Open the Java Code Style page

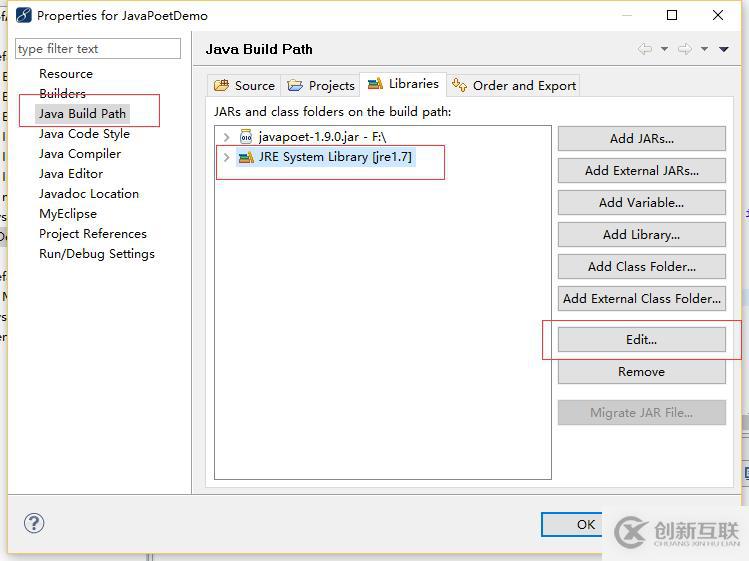pyautogui.click(x=84, y=134)
